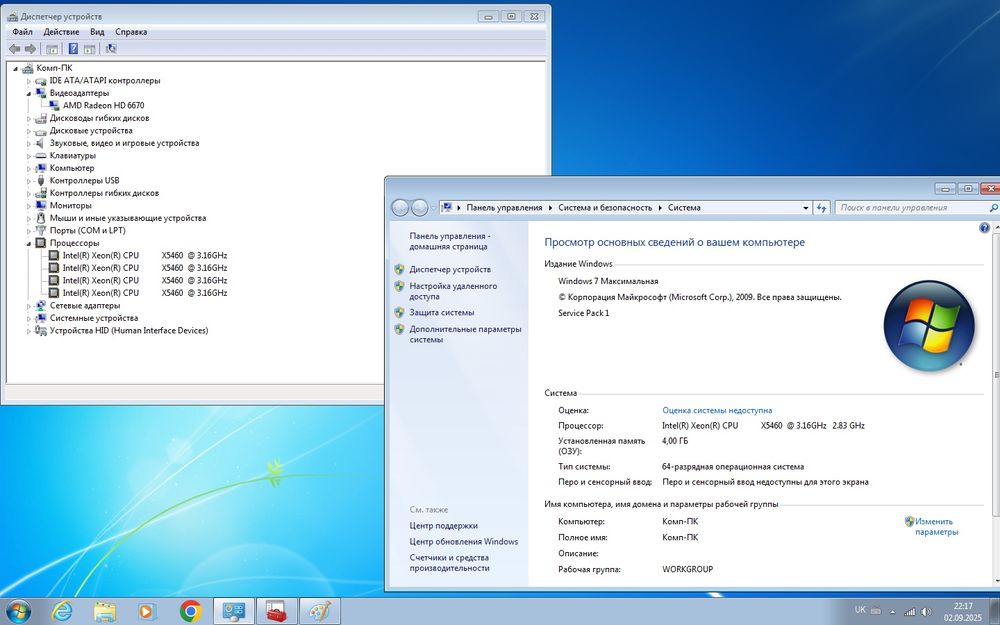Click Панель управления breadcrumb segment

point(504,207)
